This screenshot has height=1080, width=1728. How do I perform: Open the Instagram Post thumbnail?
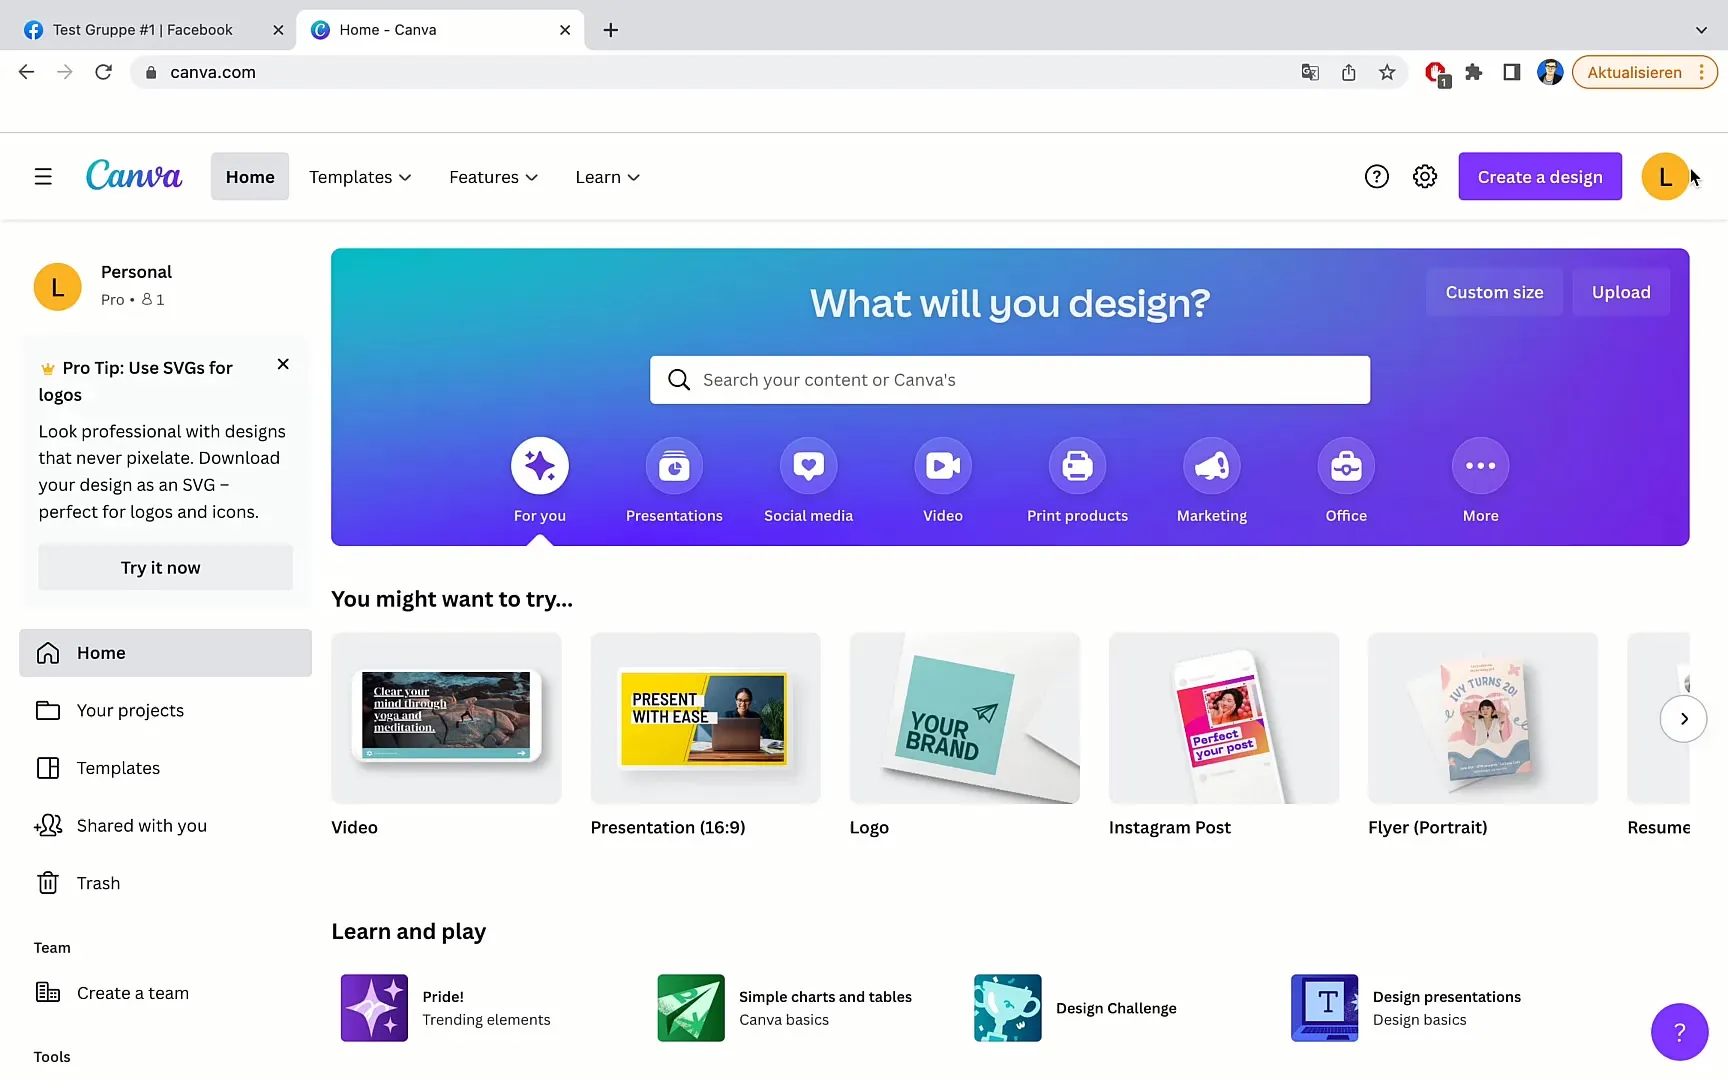tap(1224, 718)
